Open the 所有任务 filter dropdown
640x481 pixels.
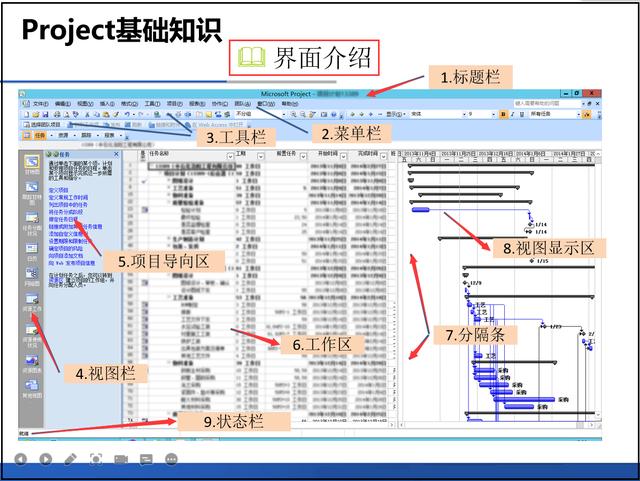point(578,114)
